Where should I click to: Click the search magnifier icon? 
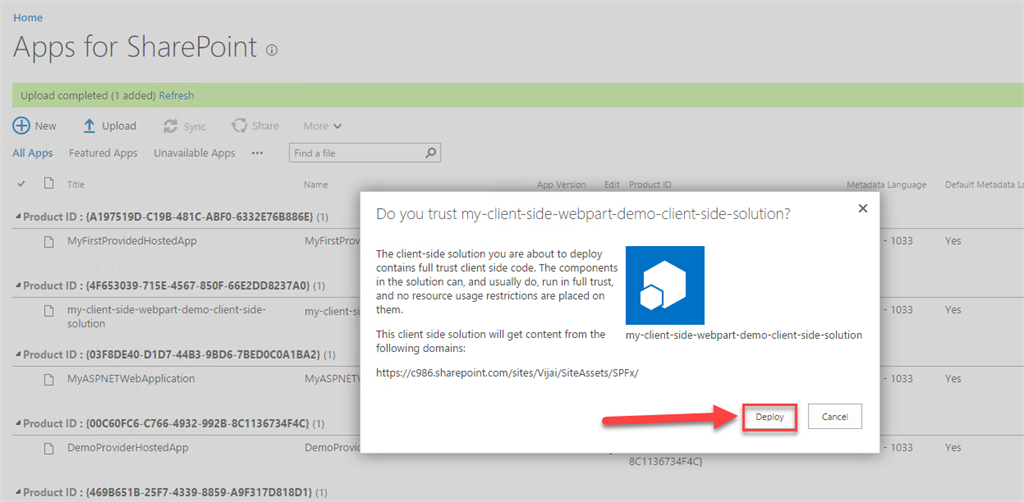coord(430,153)
